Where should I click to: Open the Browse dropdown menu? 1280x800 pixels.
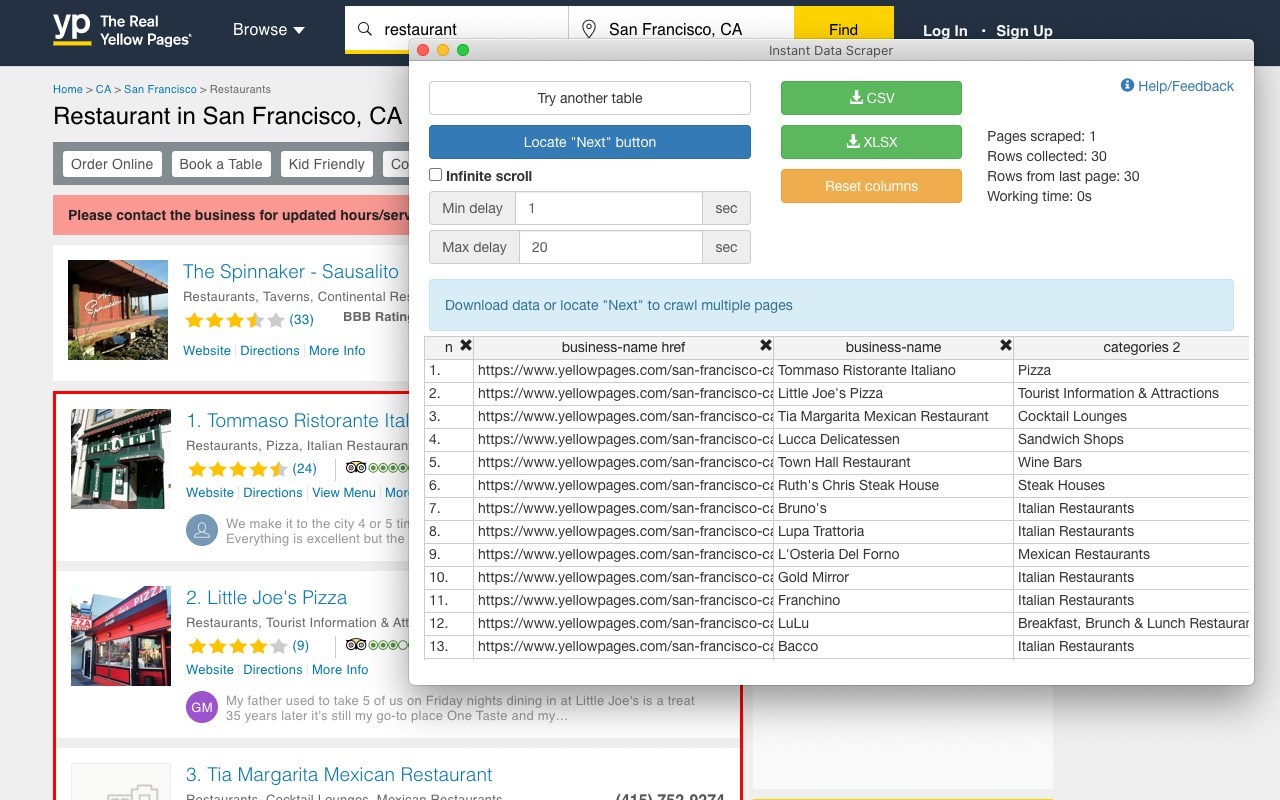point(268,30)
